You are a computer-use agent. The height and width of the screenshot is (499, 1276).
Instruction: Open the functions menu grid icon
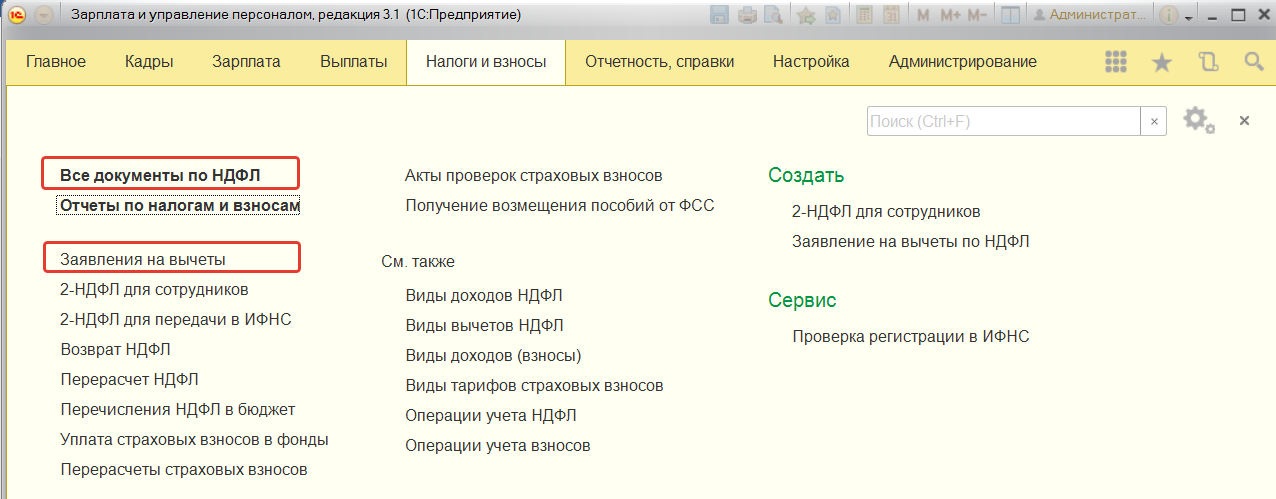[x=1116, y=62]
